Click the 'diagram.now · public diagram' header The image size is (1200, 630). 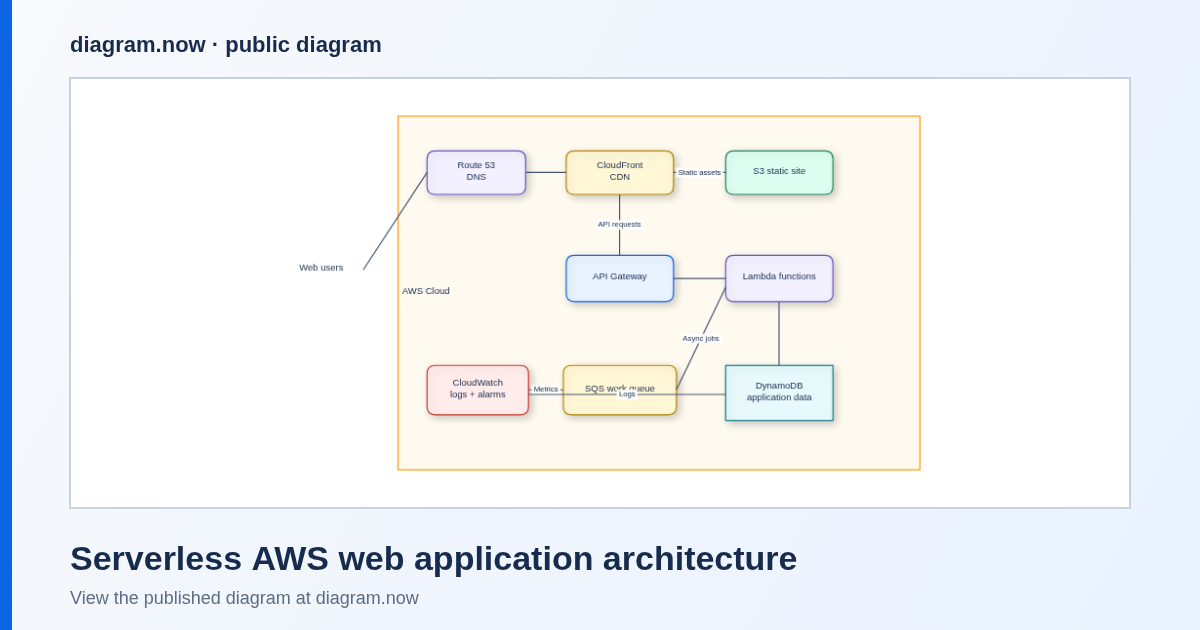[x=226, y=45]
